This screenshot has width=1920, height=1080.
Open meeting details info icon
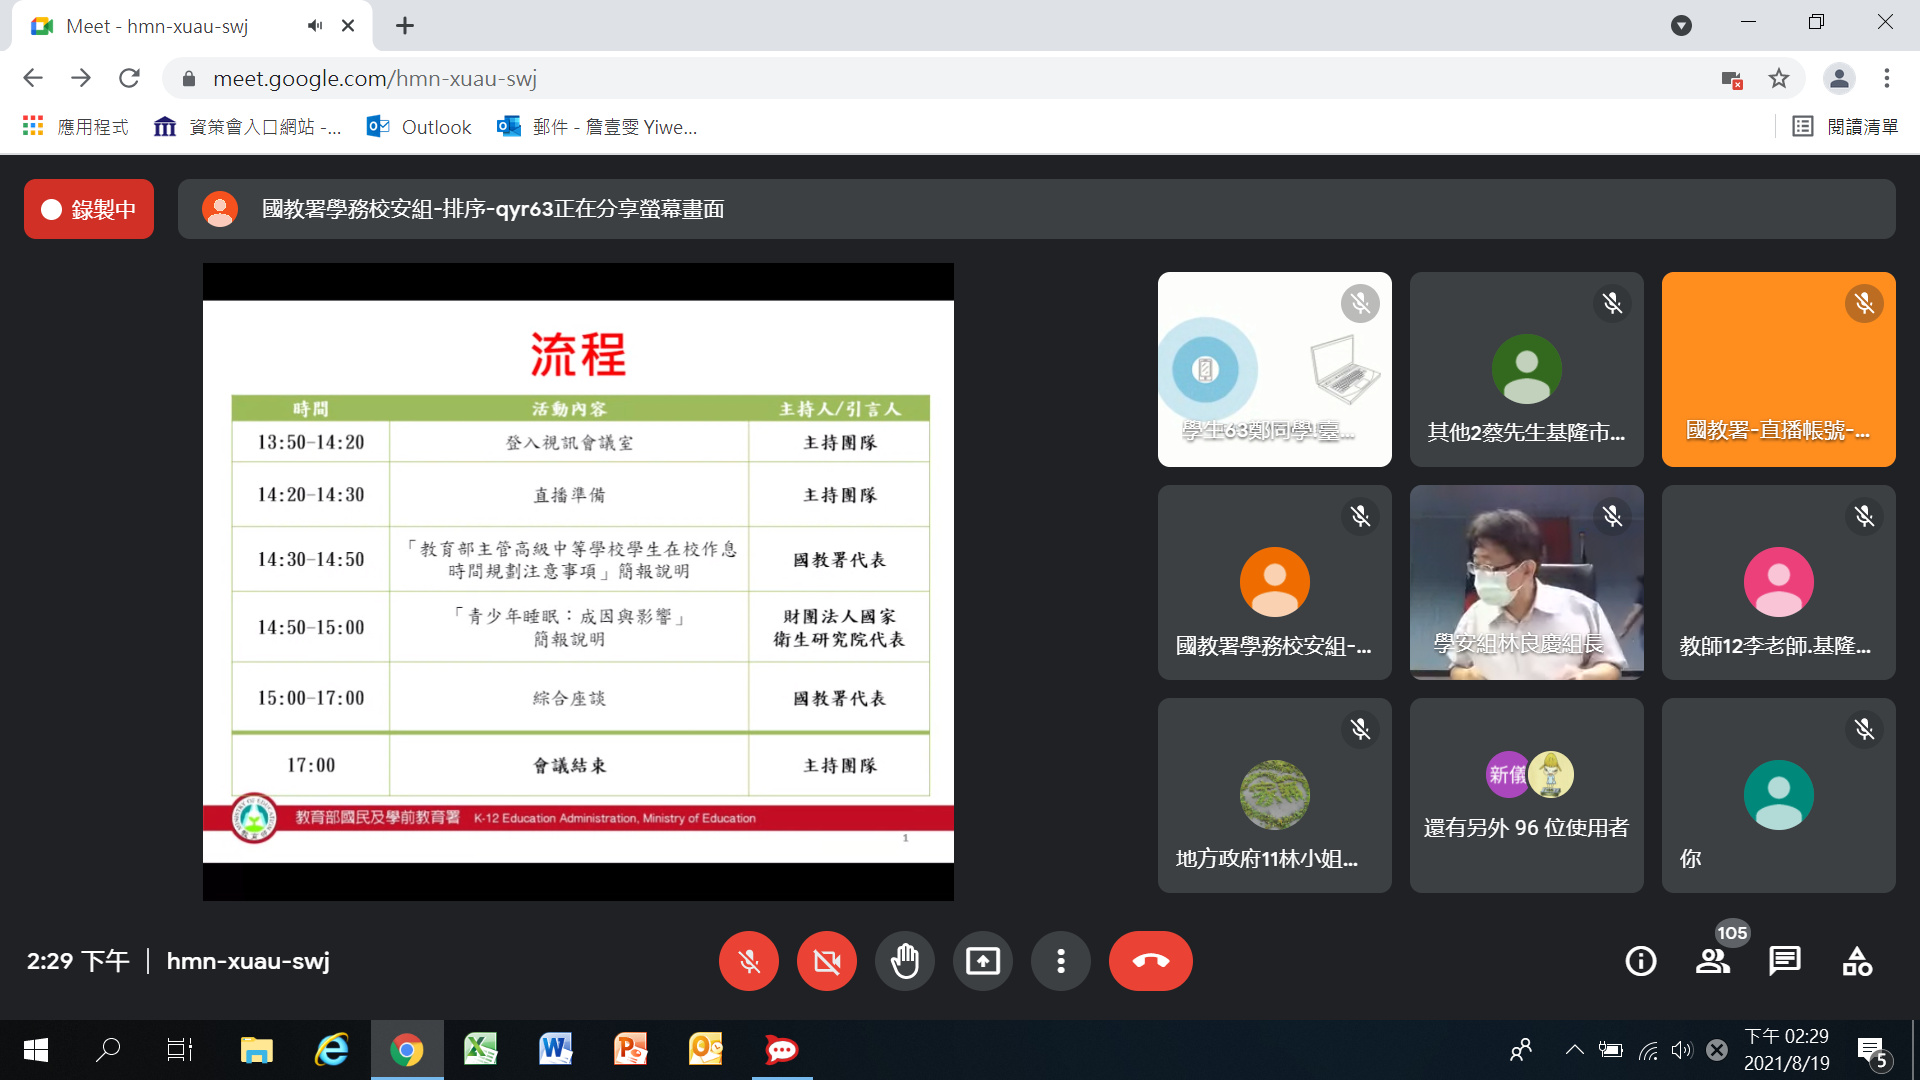pos(1640,961)
